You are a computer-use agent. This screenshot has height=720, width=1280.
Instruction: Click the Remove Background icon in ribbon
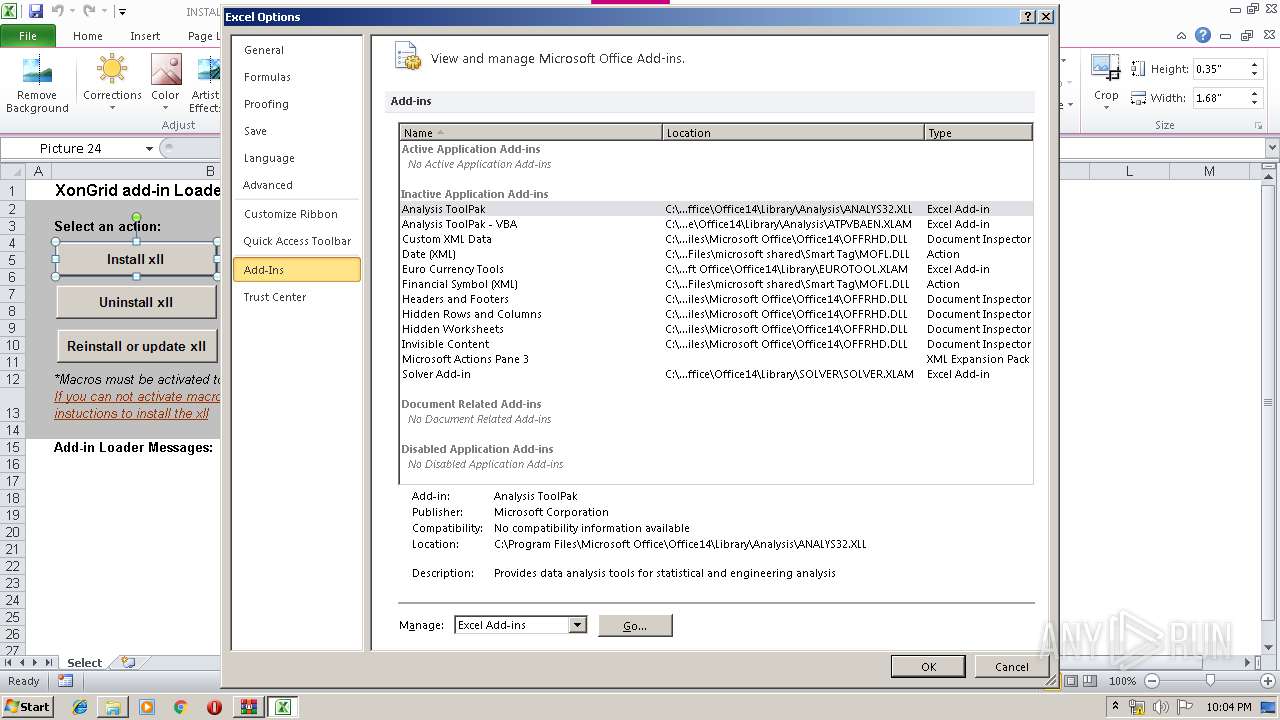pos(37,70)
